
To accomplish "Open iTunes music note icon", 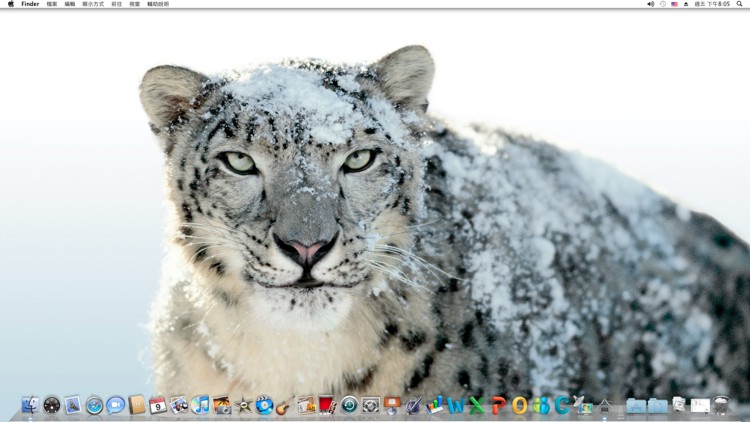I will point(200,405).
